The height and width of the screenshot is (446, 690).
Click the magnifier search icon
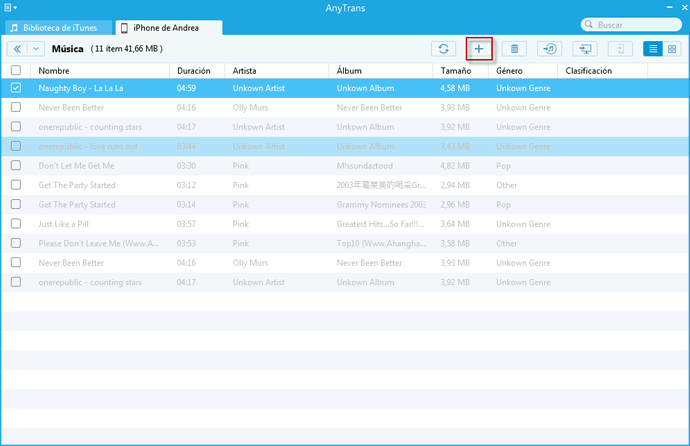(589, 25)
